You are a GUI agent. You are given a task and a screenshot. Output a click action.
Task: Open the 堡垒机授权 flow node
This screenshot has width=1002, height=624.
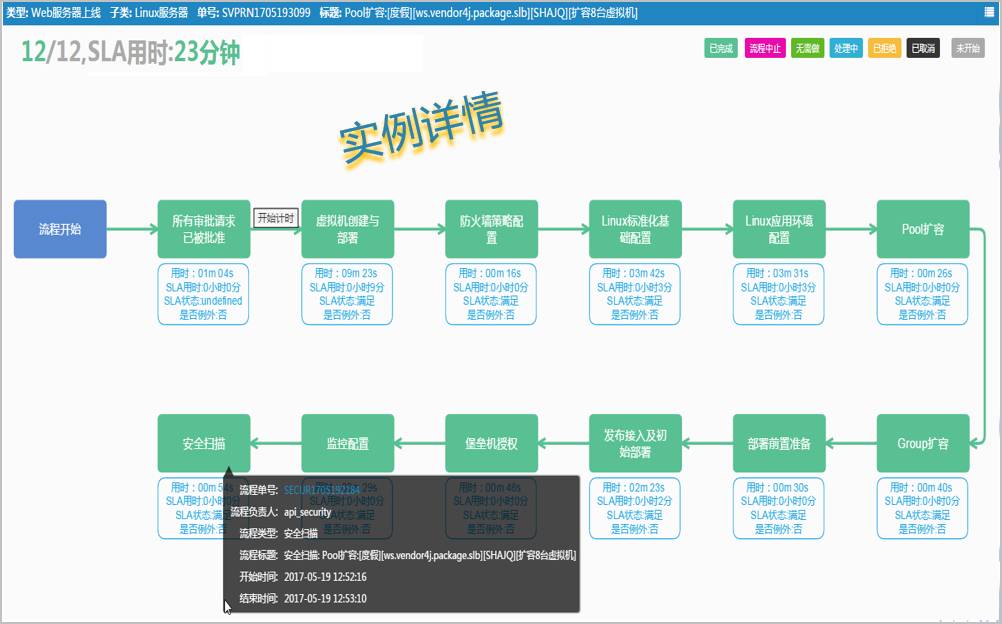coord(492,443)
